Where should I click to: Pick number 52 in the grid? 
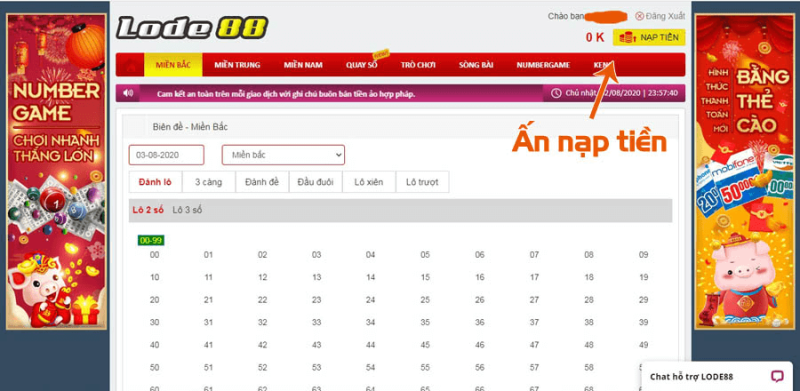(262, 368)
